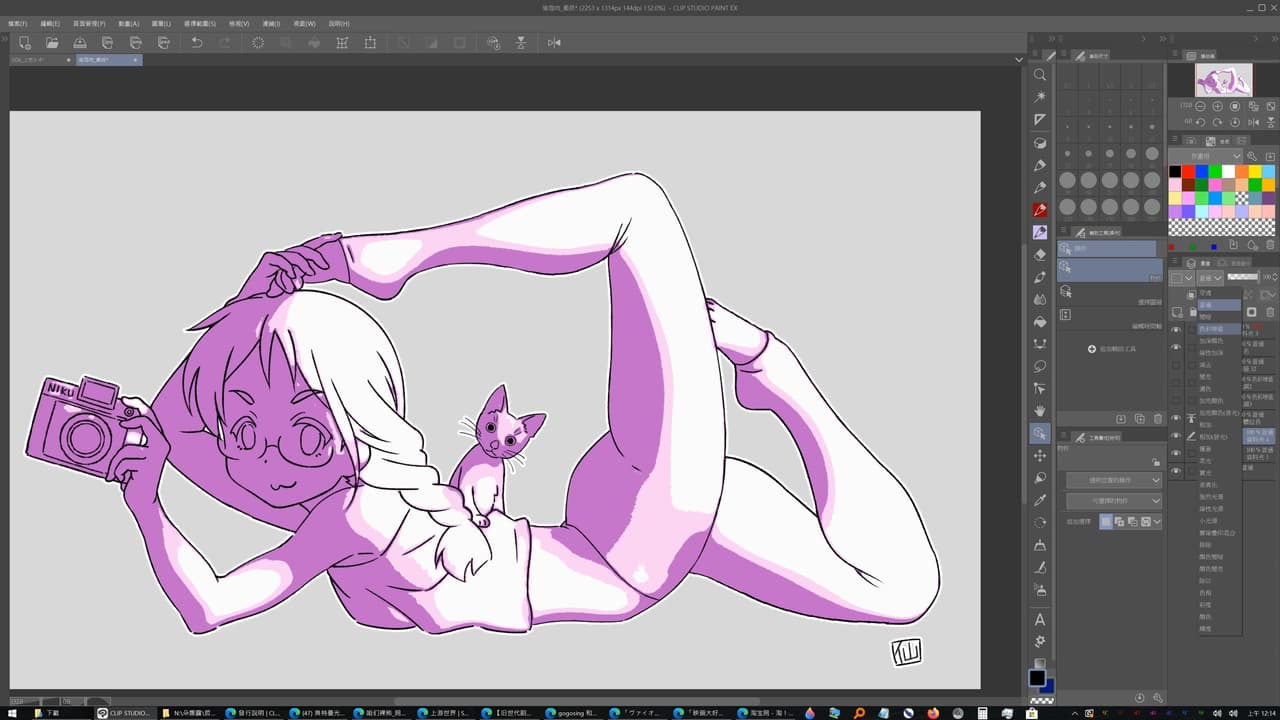The image size is (1280, 720).
Task: Toggle visibility eye of second layer row
Action: point(1176,347)
